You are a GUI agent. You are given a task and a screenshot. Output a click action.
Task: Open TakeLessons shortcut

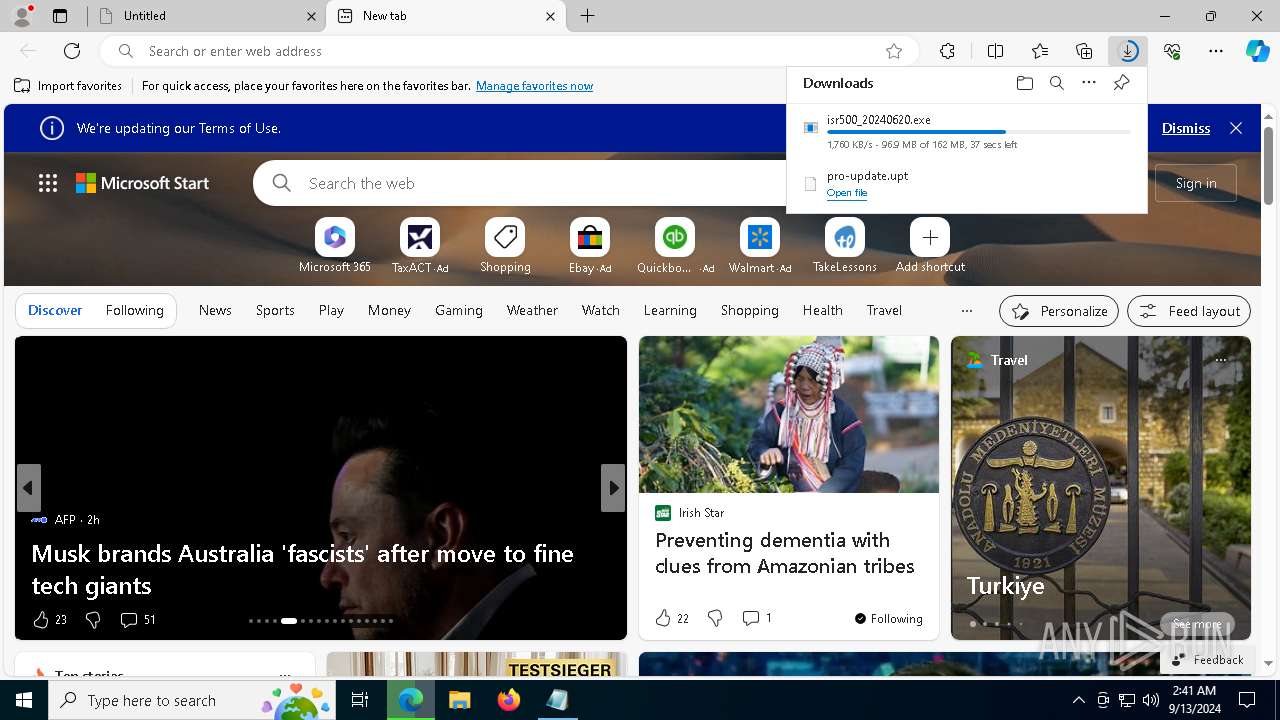pos(845,246)
